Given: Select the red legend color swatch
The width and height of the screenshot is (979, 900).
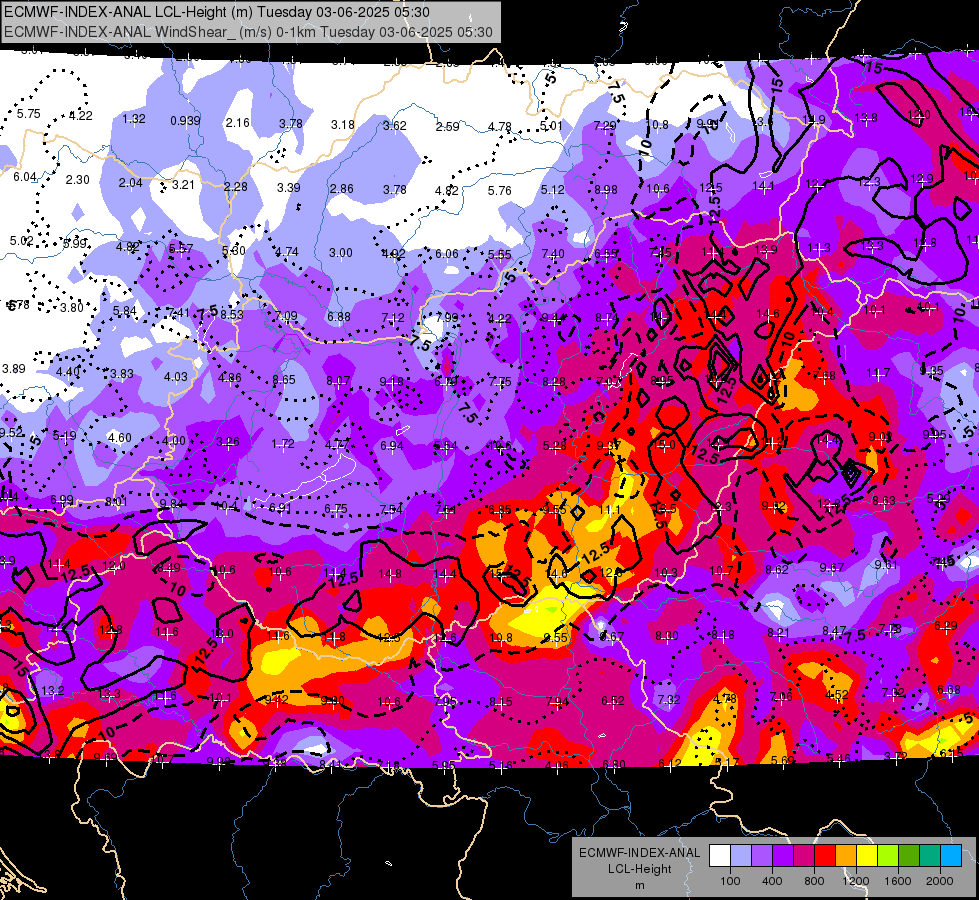Looking at the screenshot, I should pyautogui.click(x=825, y=856).
